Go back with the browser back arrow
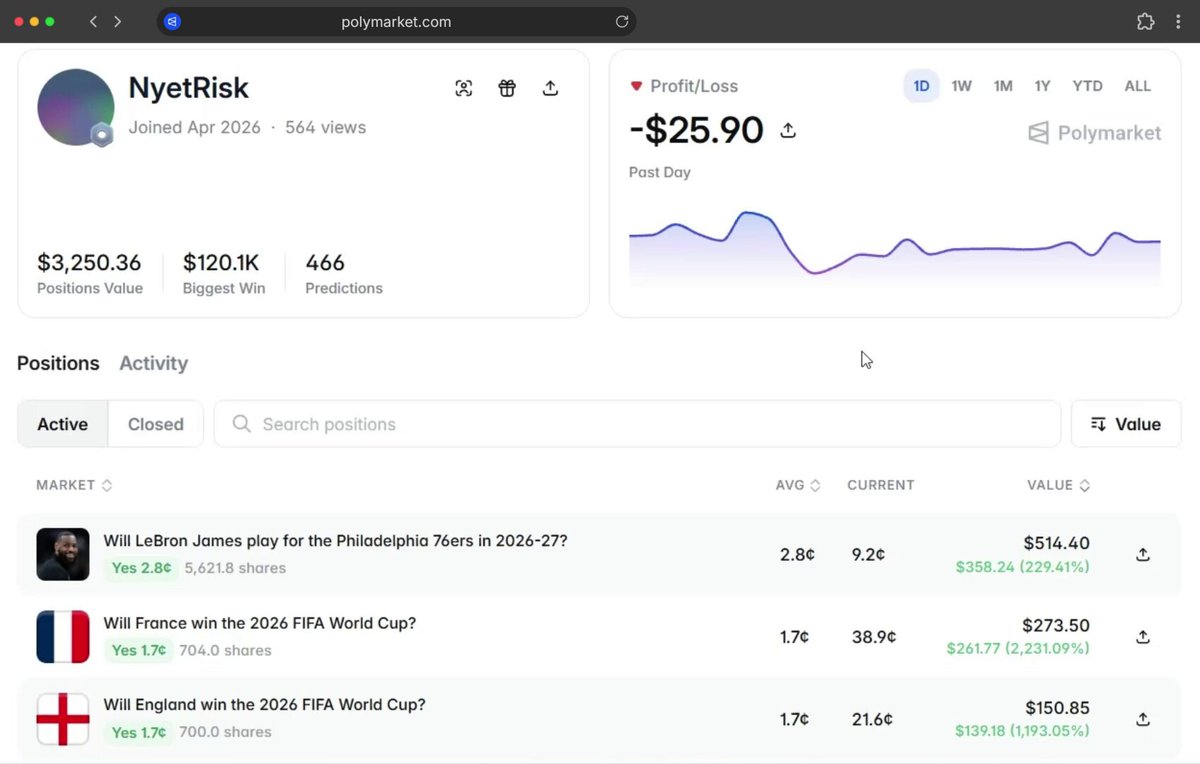 93,21
